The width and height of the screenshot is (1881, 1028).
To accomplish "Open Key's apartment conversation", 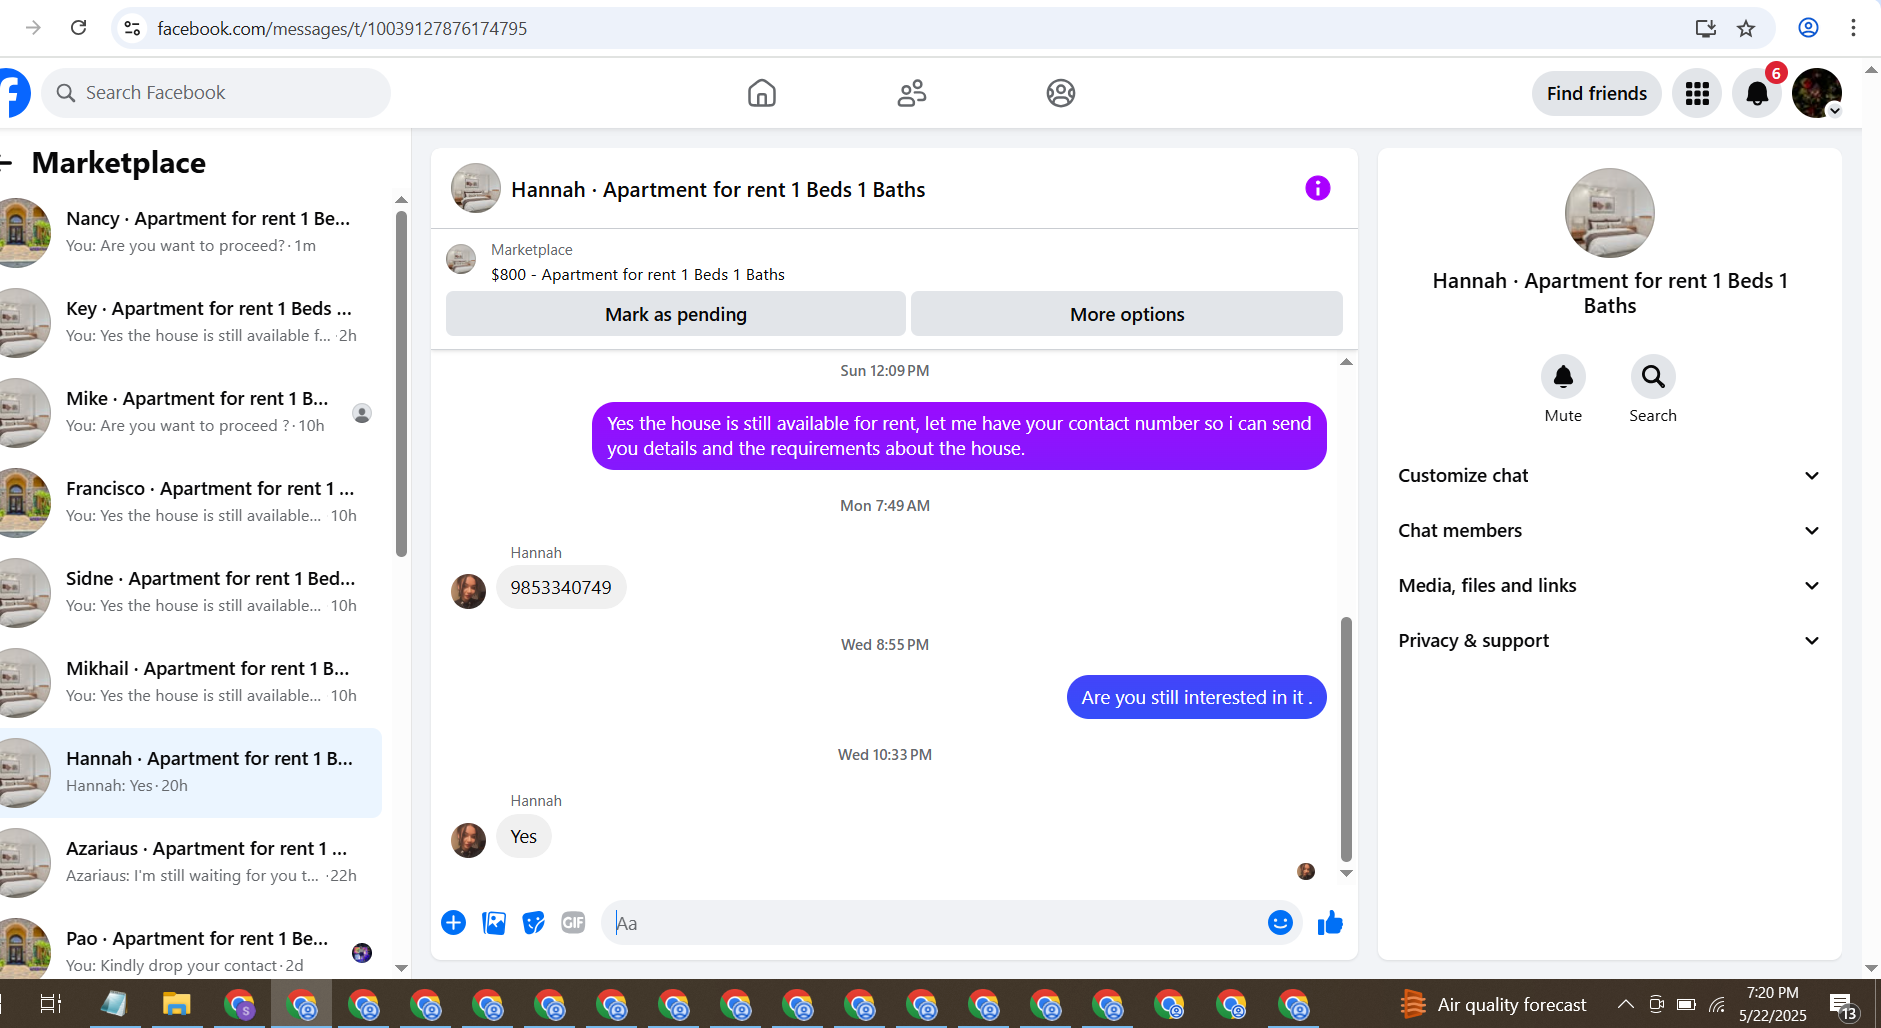I will pyautogui.click(x=191, y=322).
